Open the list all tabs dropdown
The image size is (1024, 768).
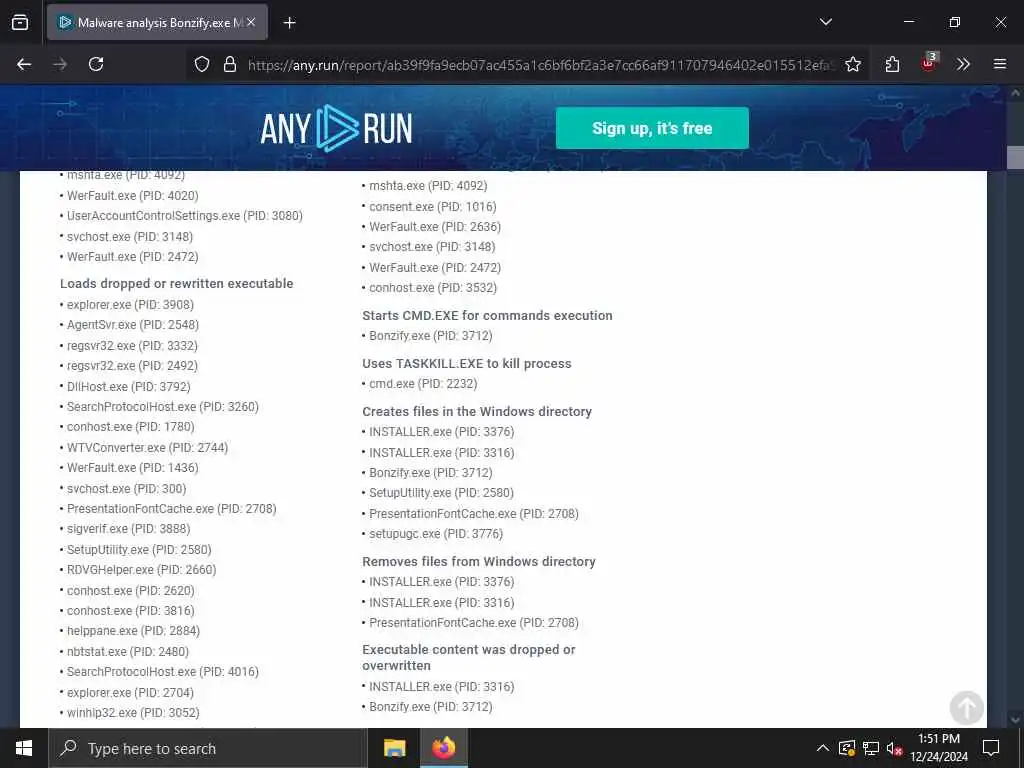[x=825, y=22]
